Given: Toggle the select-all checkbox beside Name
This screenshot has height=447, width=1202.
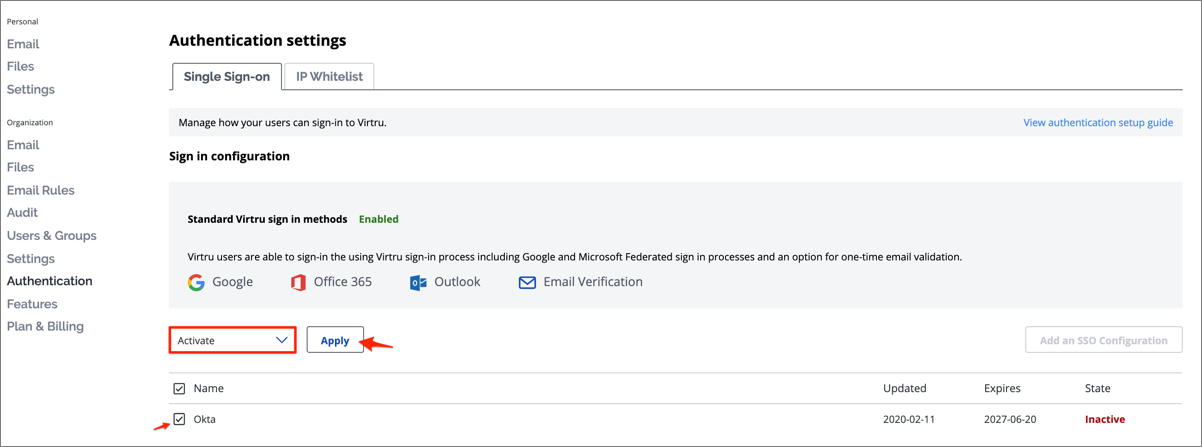Looking at the screenshot, I should coord(179,388).
